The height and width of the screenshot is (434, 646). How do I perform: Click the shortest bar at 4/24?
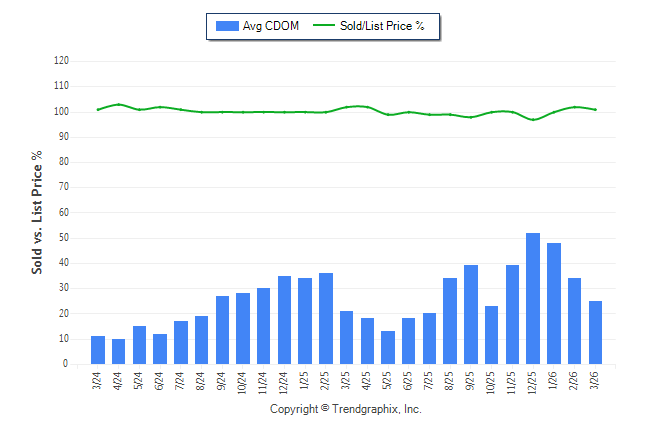[x=118, y=352]
